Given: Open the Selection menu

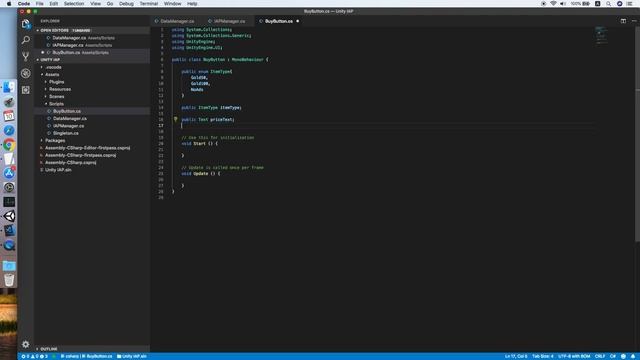Looking at the screenshot, I should pyautogui.click(x=74, y=4).
